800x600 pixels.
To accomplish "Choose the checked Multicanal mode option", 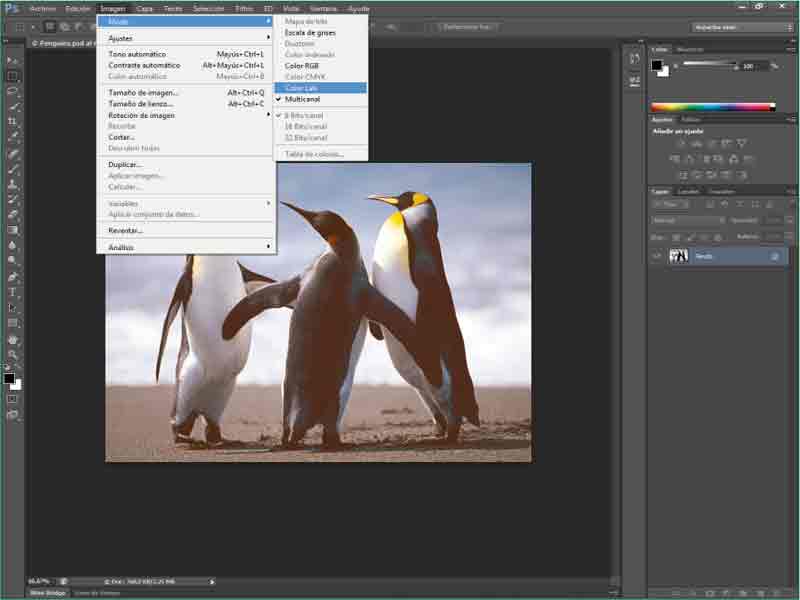I will [x=303, y=99].
